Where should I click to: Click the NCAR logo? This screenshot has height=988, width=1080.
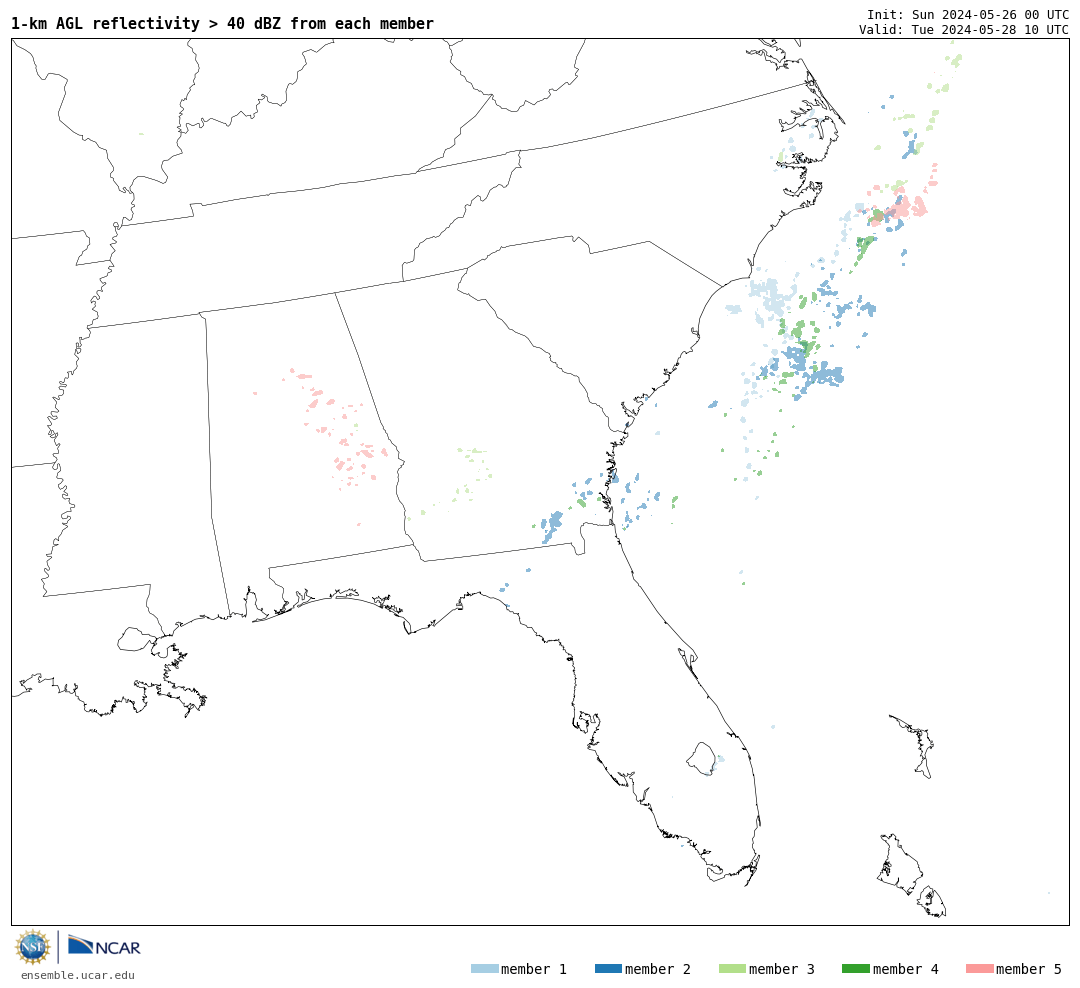105,946
